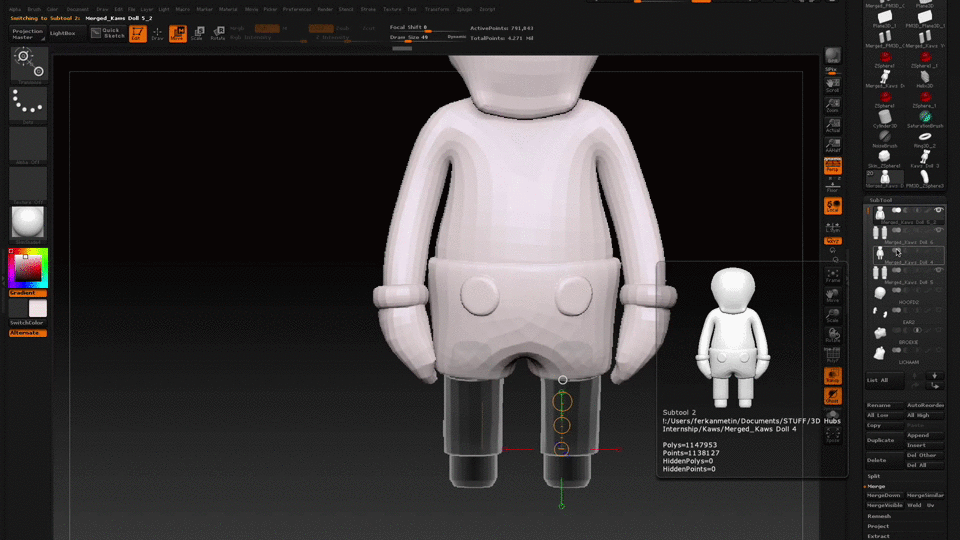This screenshot has width=960, height=540.
Task: Select the Helix3D tool thumbnail
Action: point(924,78)
